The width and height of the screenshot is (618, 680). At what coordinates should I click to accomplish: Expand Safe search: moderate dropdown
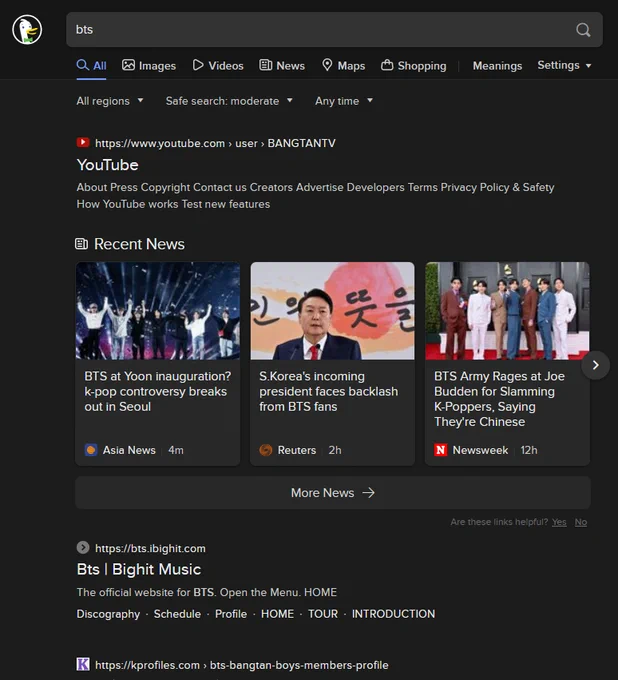(229, 101)
